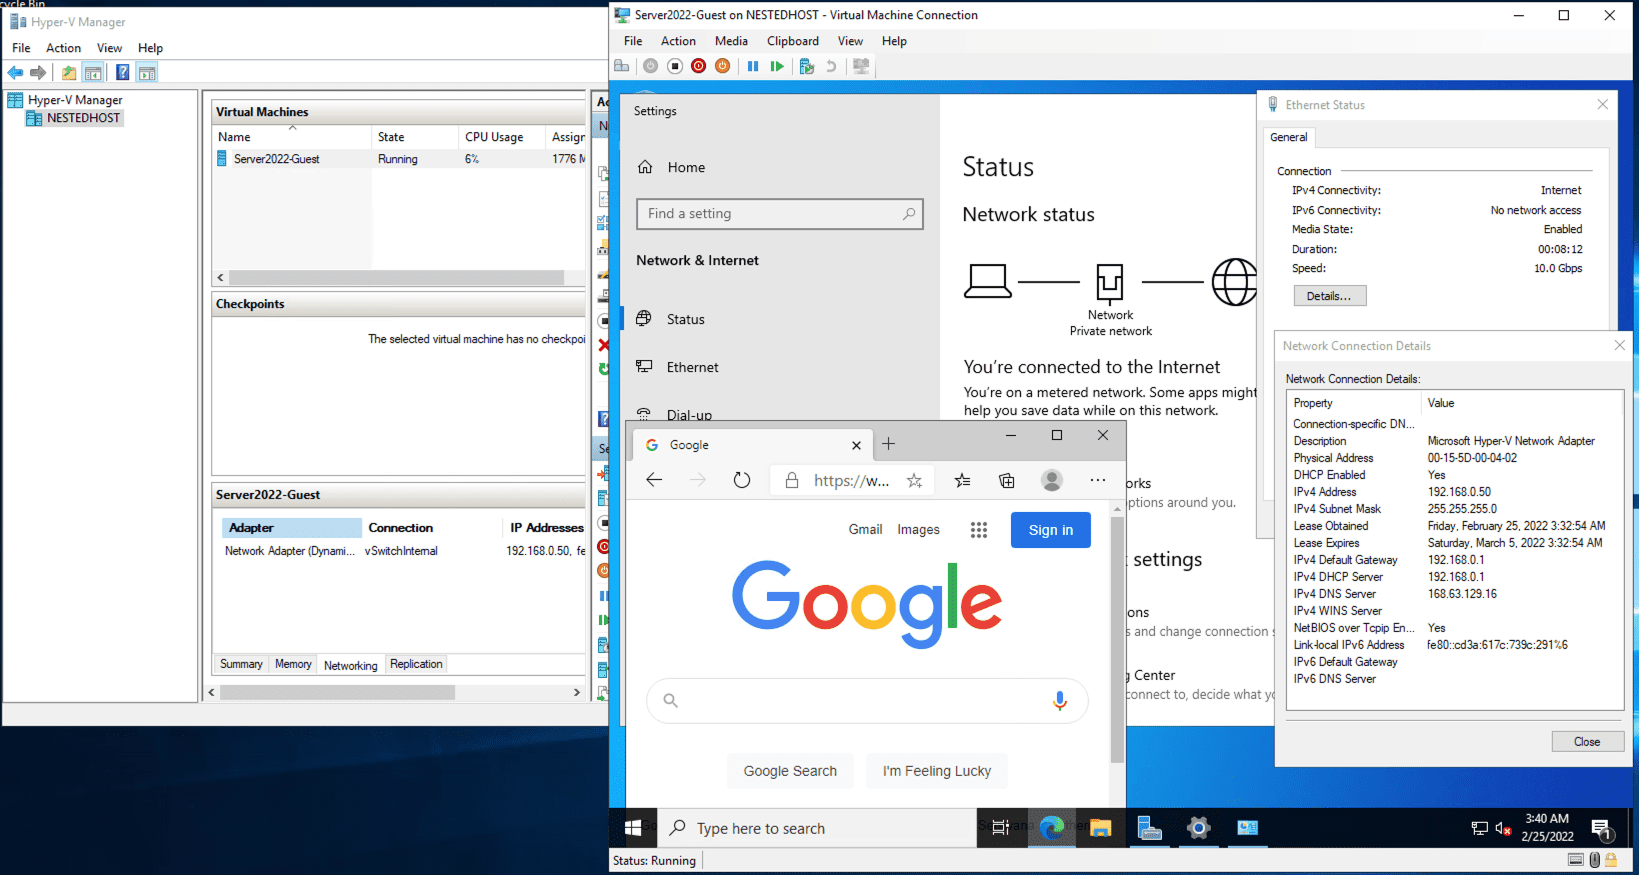
Task: Pause the virtual machine
Action: pyautogui.click(x=753, y=66)
